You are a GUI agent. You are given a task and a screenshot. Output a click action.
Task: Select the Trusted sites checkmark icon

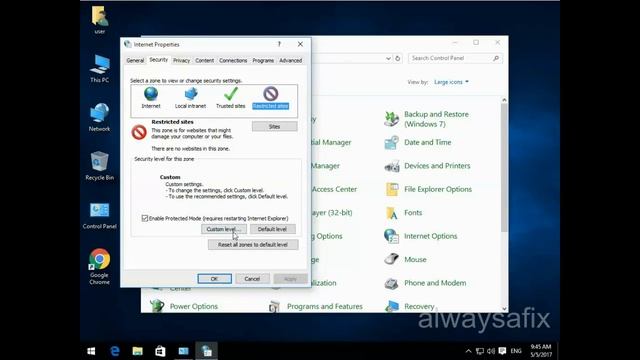pyautogui.click(x=231, y=94)
